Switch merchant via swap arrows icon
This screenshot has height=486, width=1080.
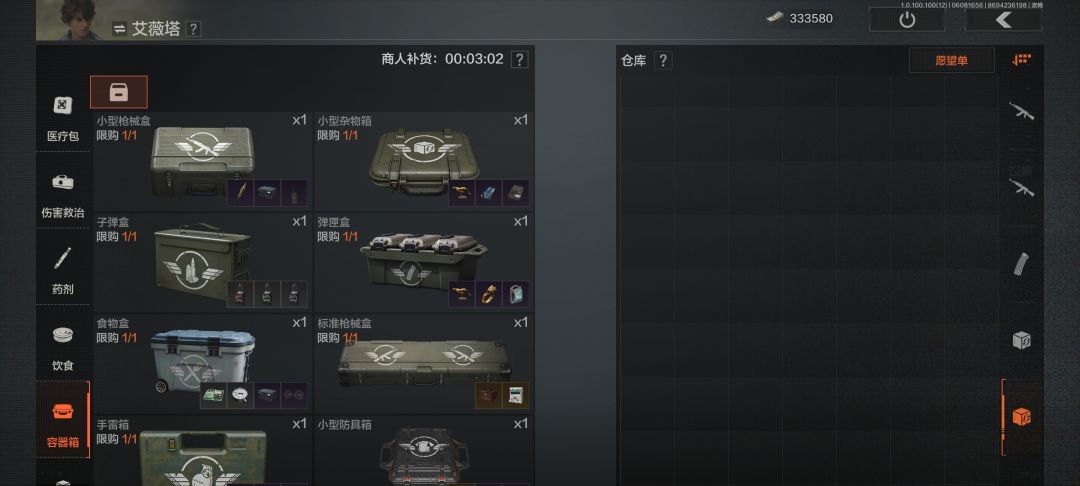click(x=120, y=29)
